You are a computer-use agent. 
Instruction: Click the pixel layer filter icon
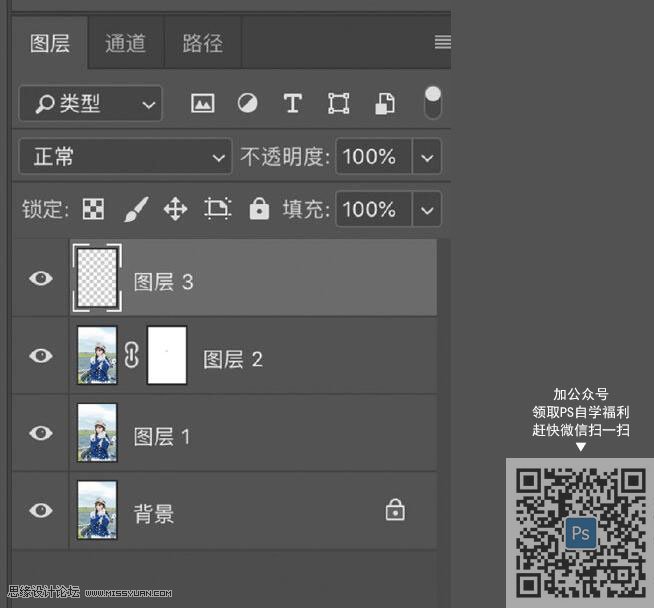click(x=203, y=103)
